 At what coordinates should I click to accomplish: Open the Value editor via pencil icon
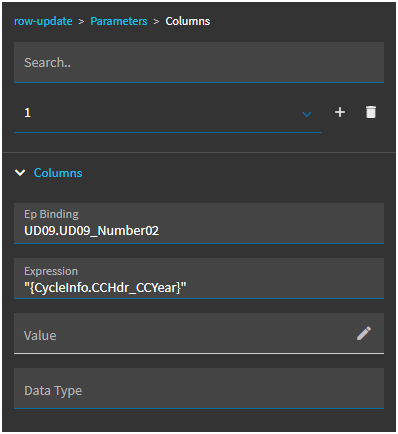(364, 333)
